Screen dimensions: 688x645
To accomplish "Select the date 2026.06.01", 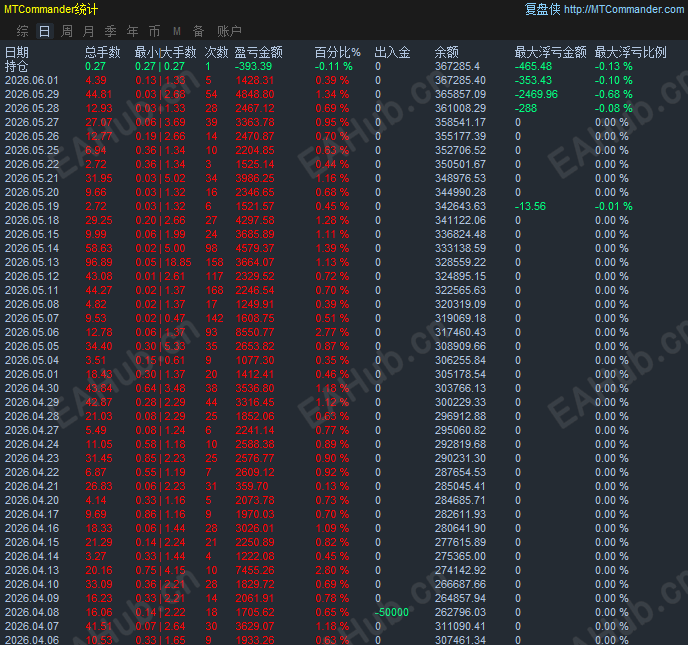I will tap(32, 81).
